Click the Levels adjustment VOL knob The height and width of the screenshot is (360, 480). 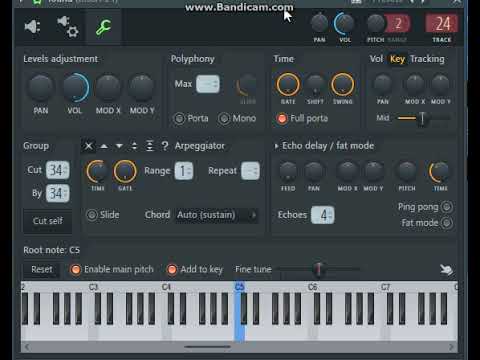point(75,88)
